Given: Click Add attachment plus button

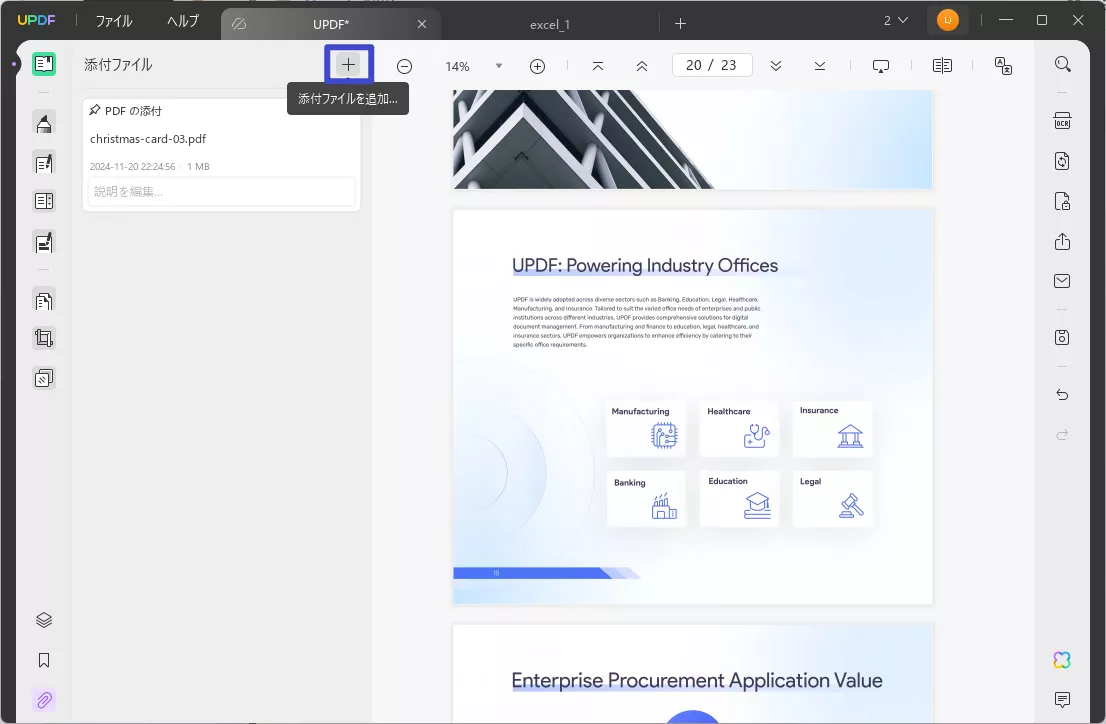Looking at the screenshot, I should pyautogui.click(x=348, y=65).
